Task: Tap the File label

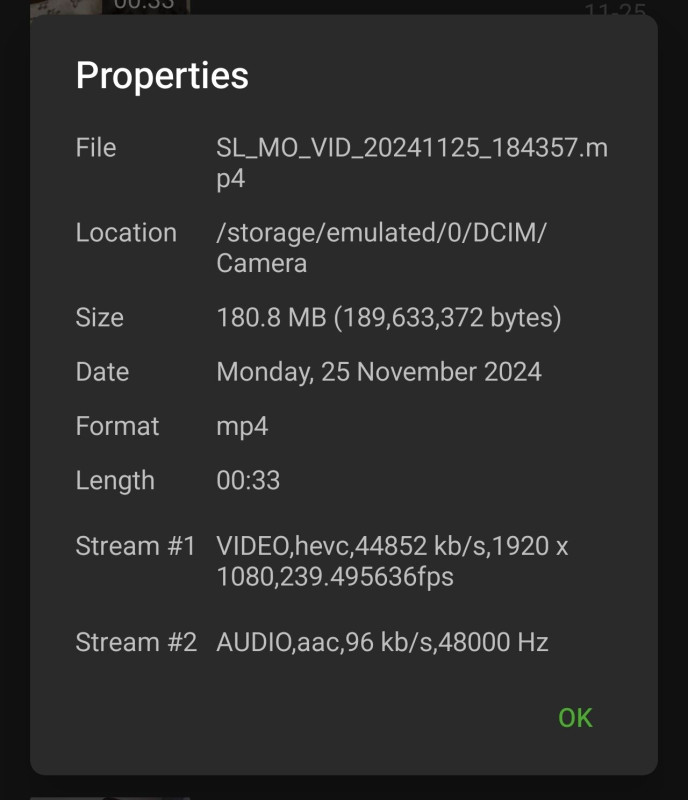Action: coord(96,148)
